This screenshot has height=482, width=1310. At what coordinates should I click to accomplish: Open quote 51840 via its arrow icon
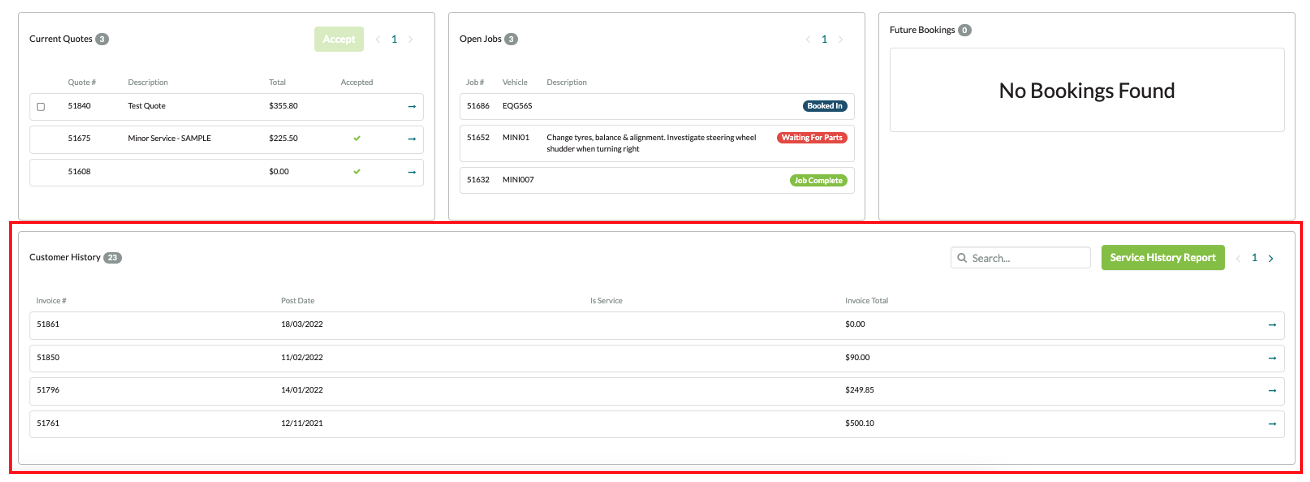coord(411,106)
